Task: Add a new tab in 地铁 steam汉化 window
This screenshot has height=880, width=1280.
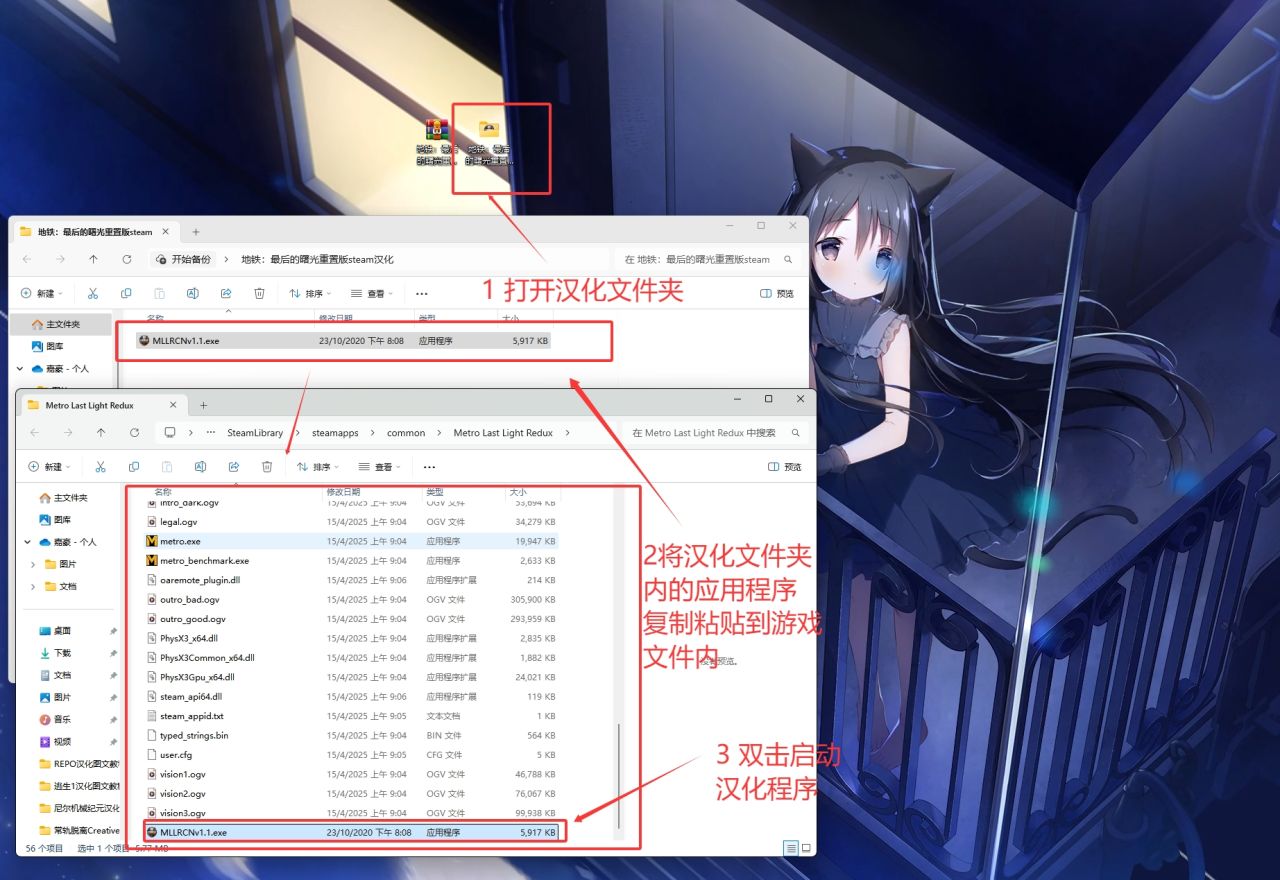Action: pos(196,232)
